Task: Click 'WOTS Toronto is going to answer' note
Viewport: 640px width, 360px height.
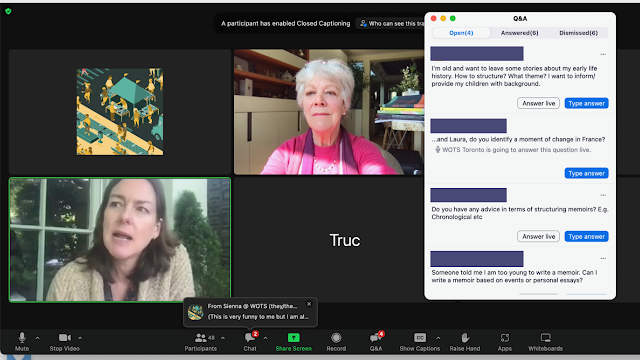Action: pos(513,150)
